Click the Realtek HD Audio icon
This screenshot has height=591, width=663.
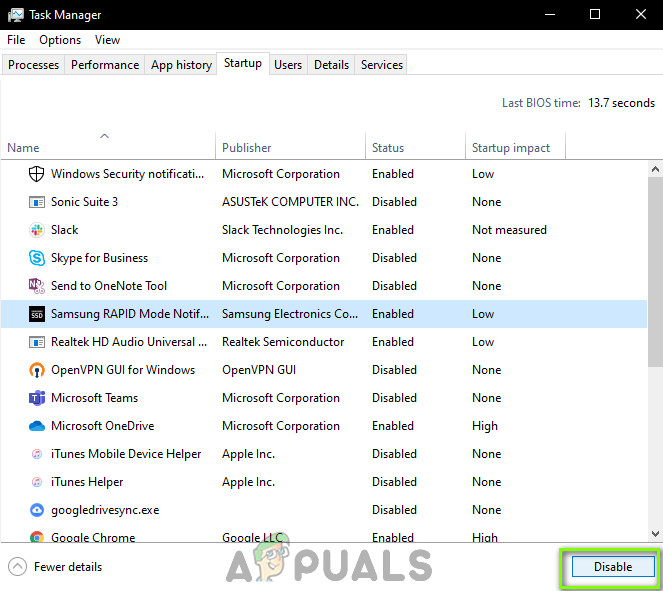point(37,342)
